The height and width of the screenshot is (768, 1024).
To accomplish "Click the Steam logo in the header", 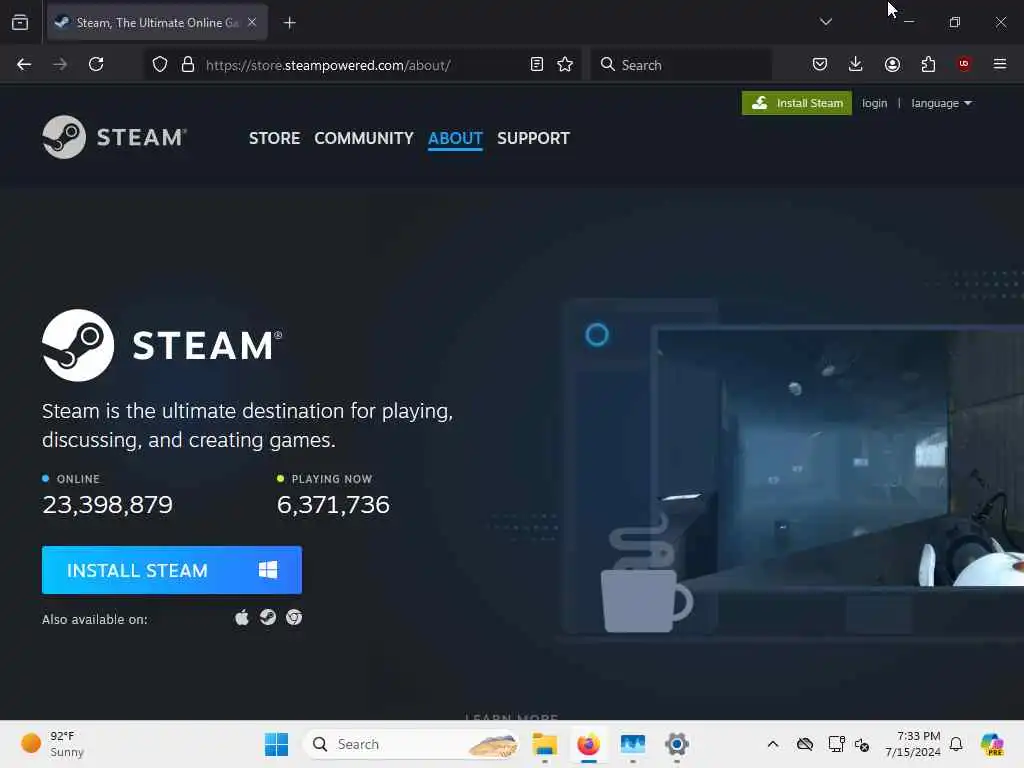I will click(115, 137).
